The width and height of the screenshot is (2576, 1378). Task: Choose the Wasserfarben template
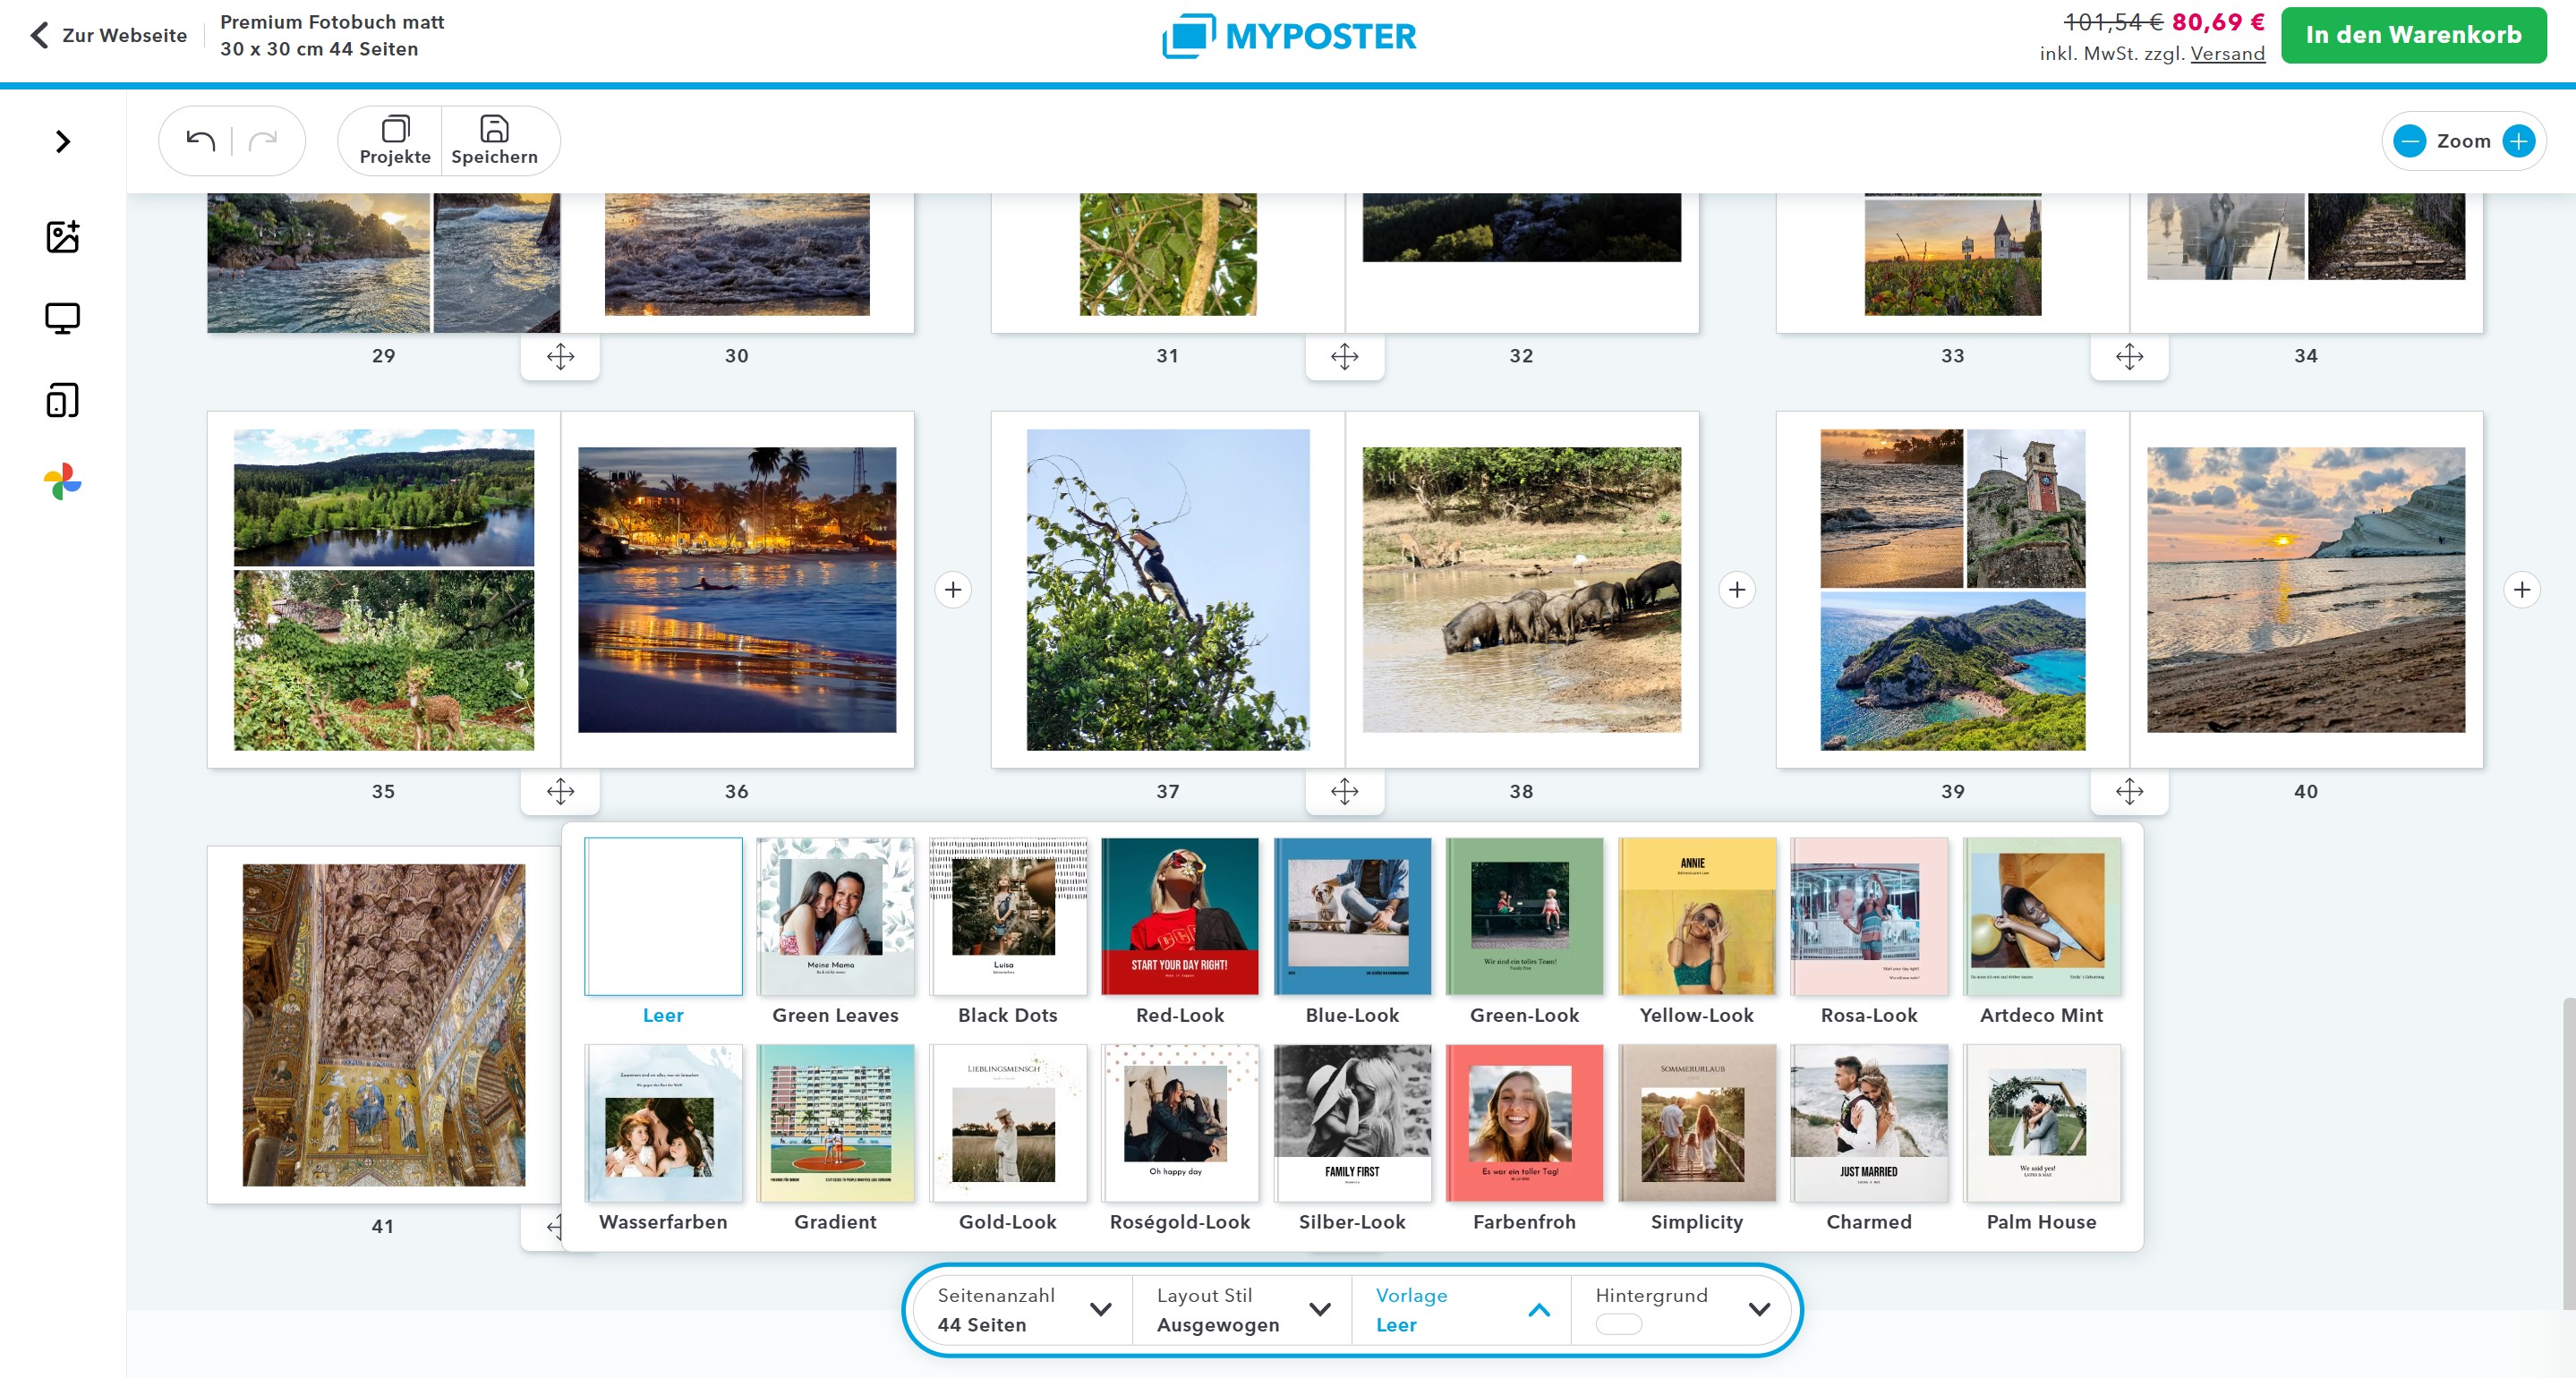click(663, 1123)
